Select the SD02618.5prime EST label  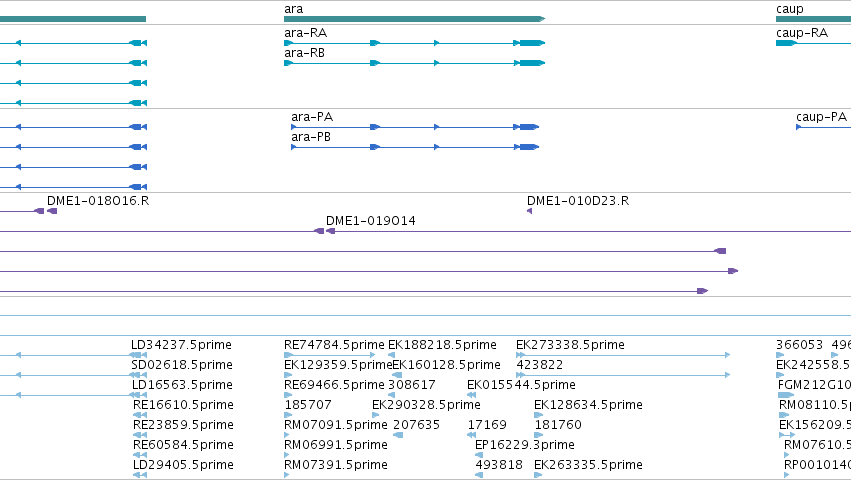tap(182, 365)
